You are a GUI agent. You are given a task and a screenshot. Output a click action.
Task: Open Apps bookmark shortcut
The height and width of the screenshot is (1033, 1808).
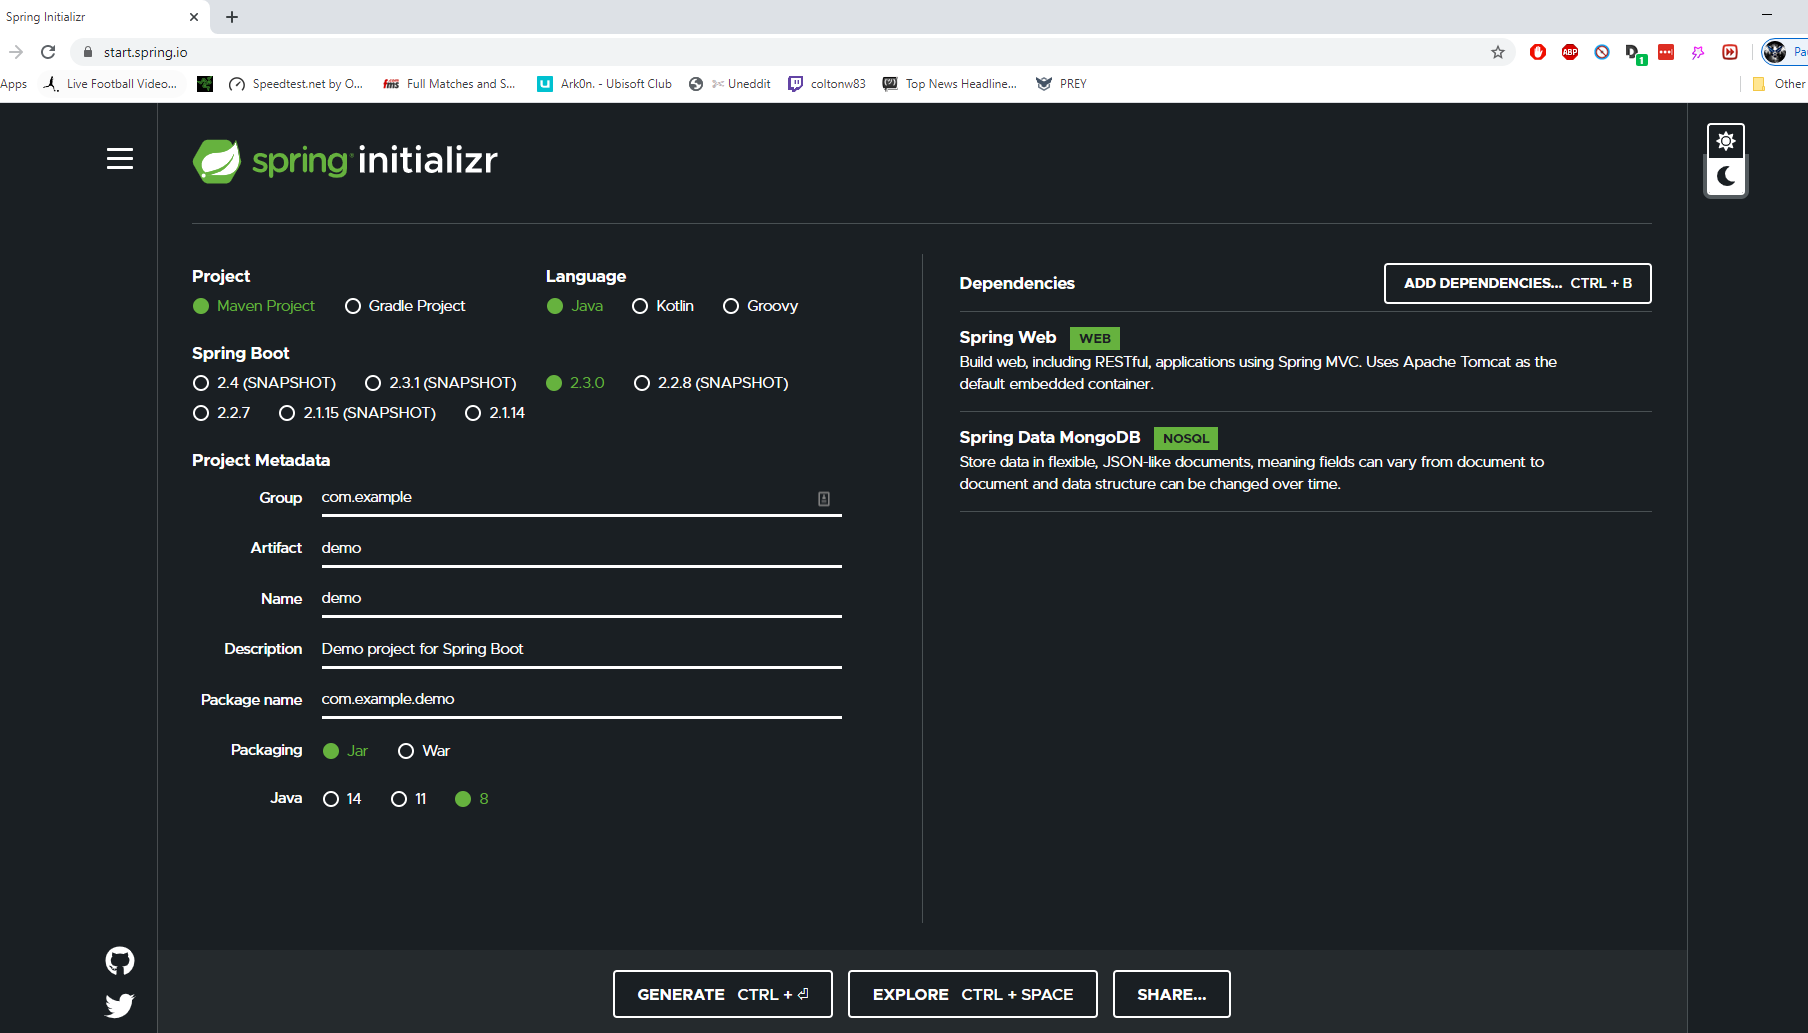(x=14, y=84)
